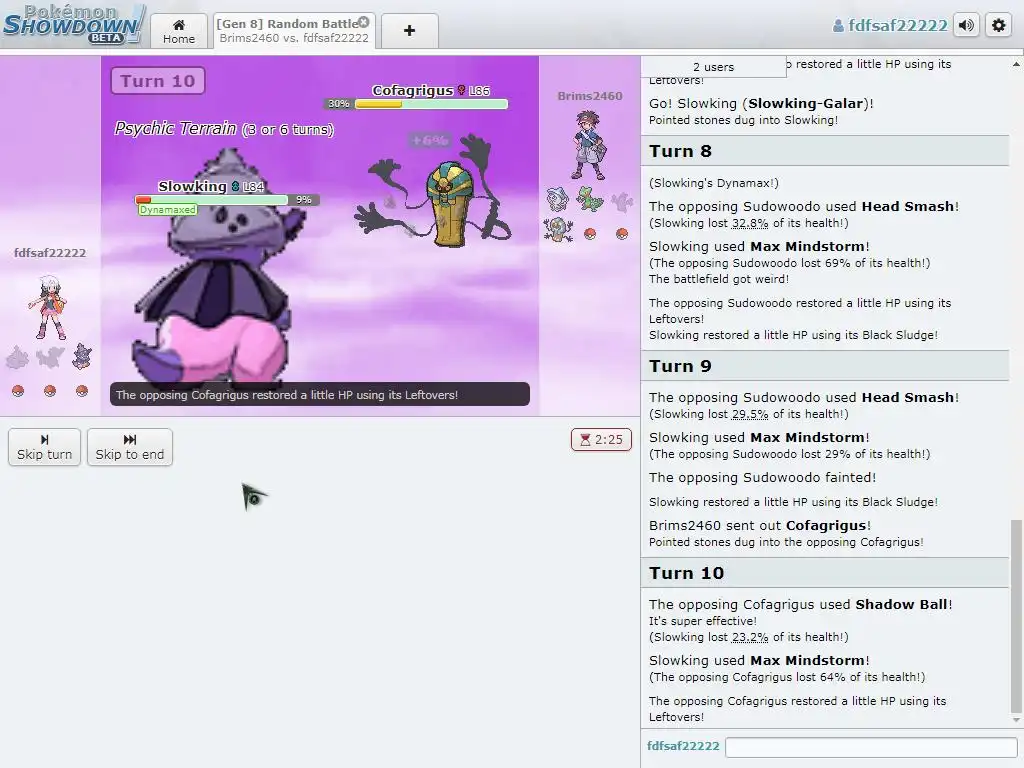This screenshot has height=768, width=1024.
Task: Click the first fainted icon in fdfsaf22222's team
Action: [x=18, y=358]
